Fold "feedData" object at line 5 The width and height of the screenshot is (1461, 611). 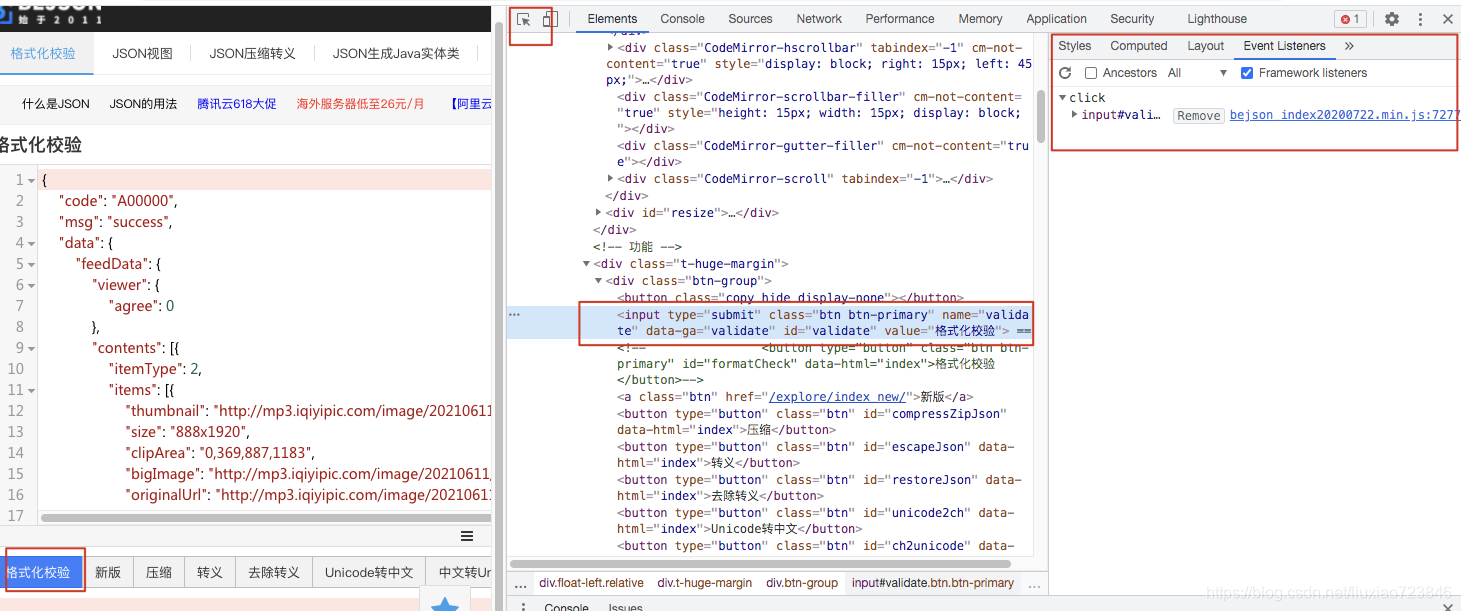[32, 264]
